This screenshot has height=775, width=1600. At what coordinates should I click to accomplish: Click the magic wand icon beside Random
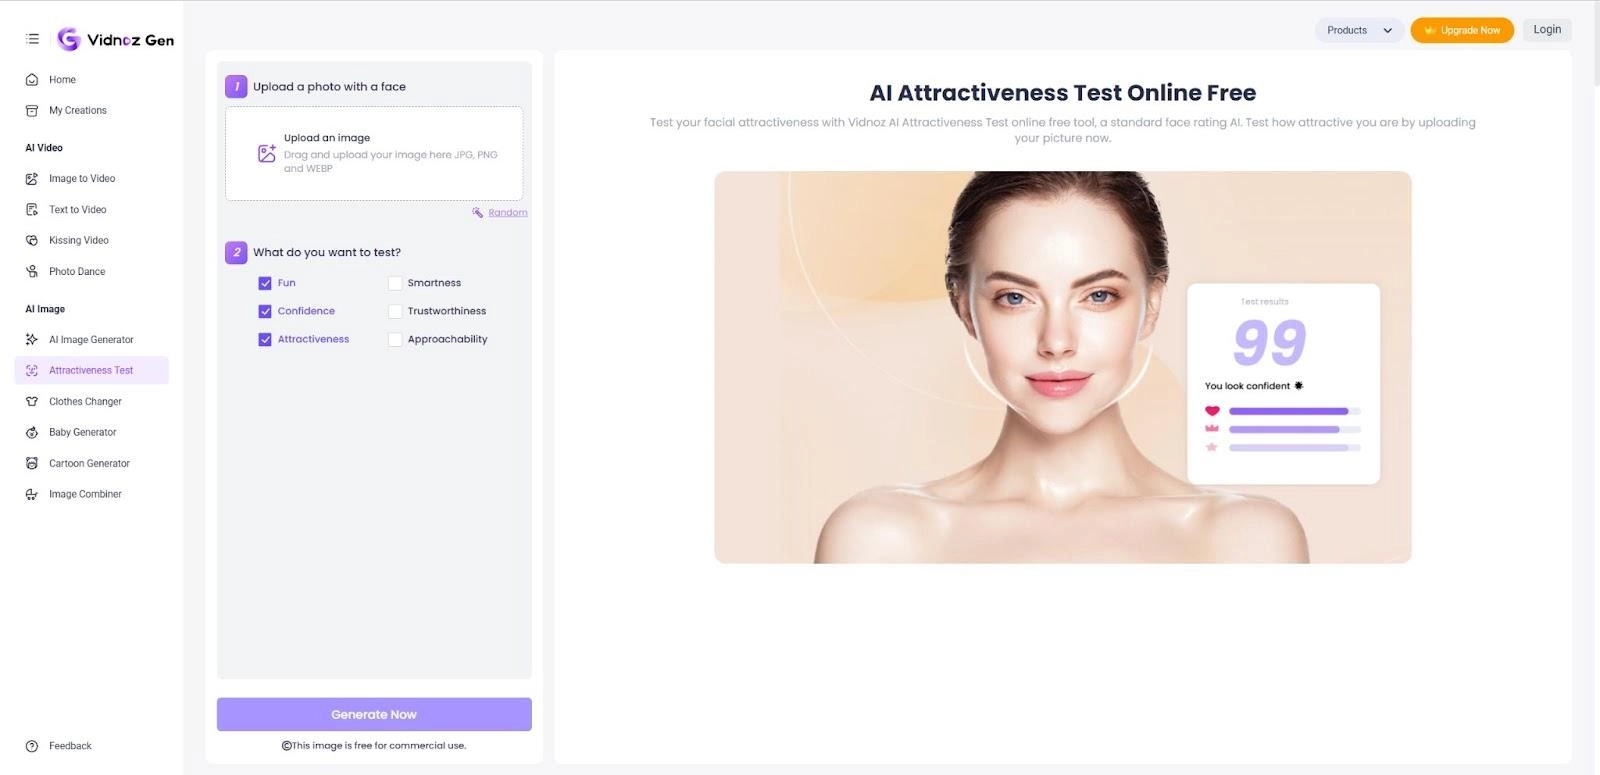(478, 212)
